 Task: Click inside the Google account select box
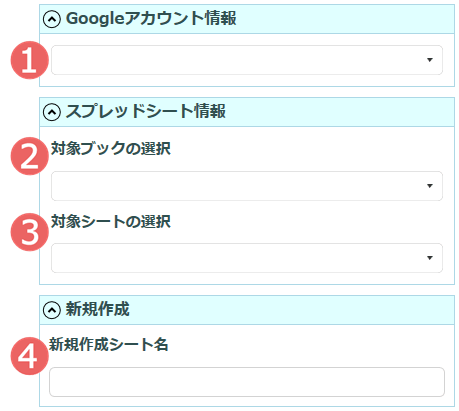(247, 60)
